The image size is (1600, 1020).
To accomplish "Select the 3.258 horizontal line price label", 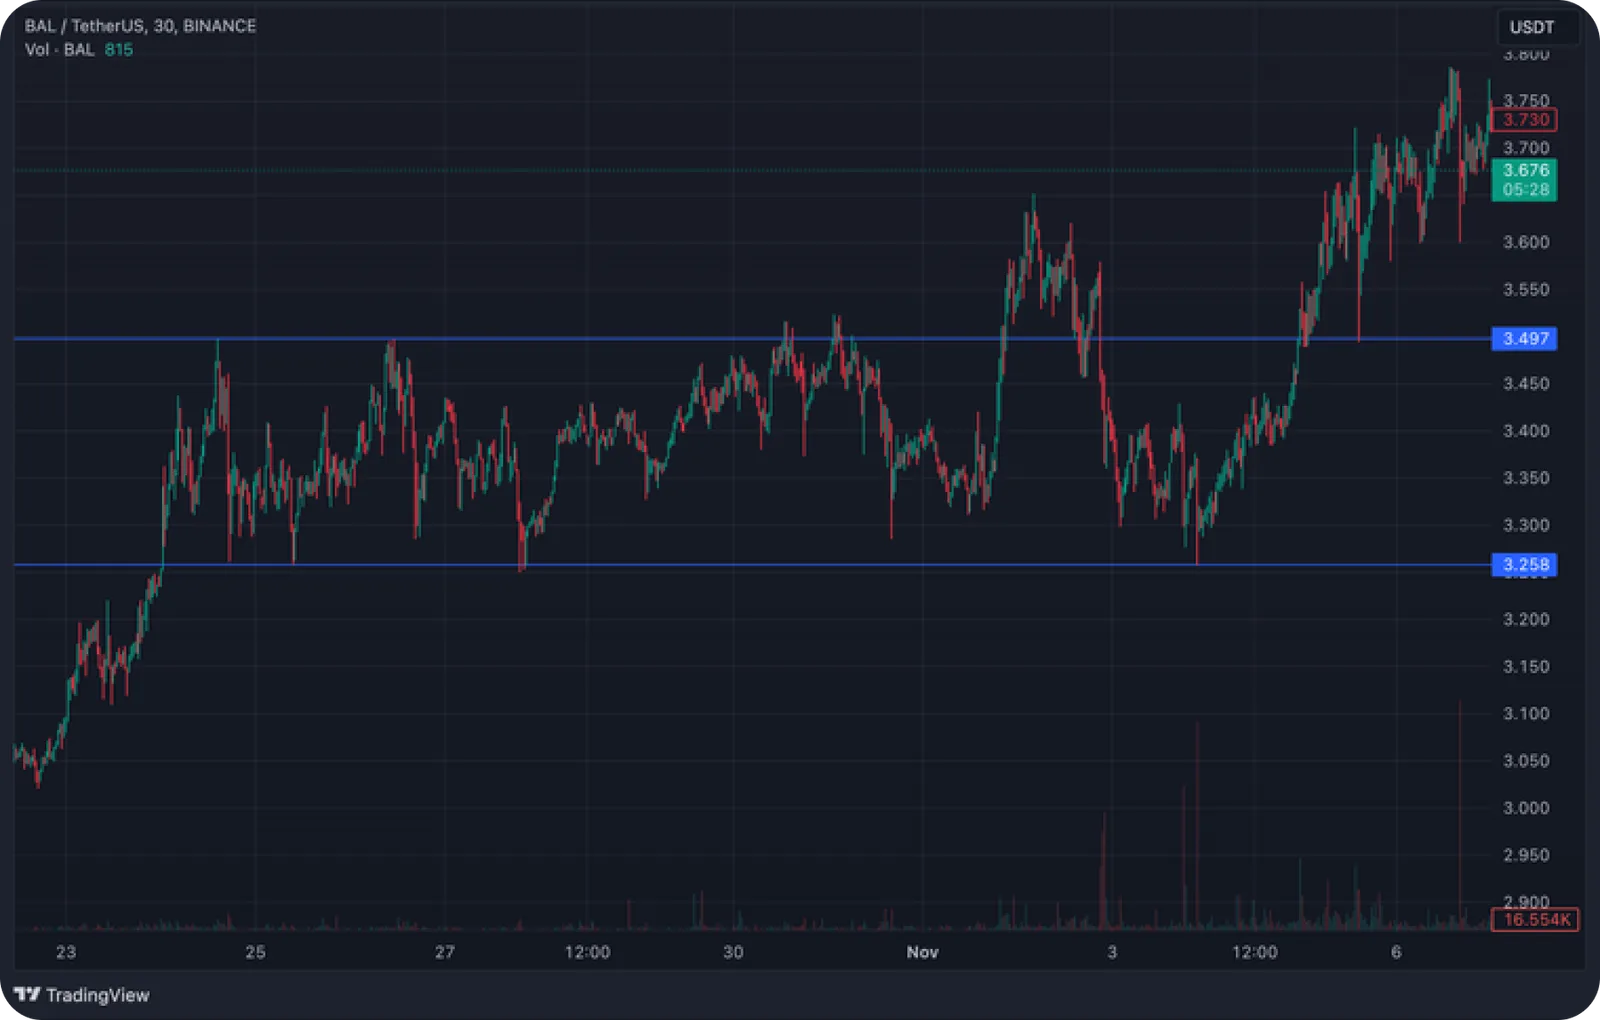I will [1524, 565].
